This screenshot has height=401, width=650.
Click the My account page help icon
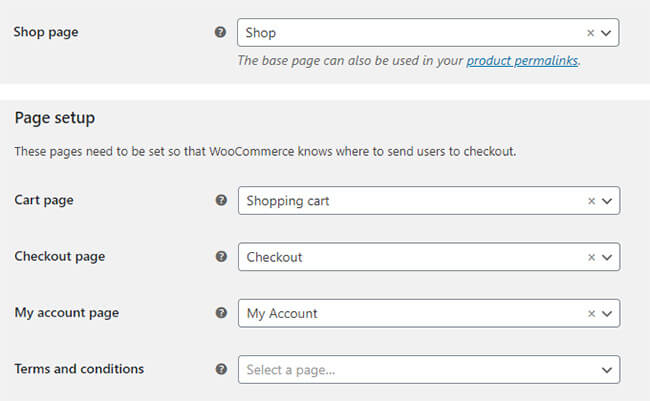pyautogui.click(x=221, y=313)
